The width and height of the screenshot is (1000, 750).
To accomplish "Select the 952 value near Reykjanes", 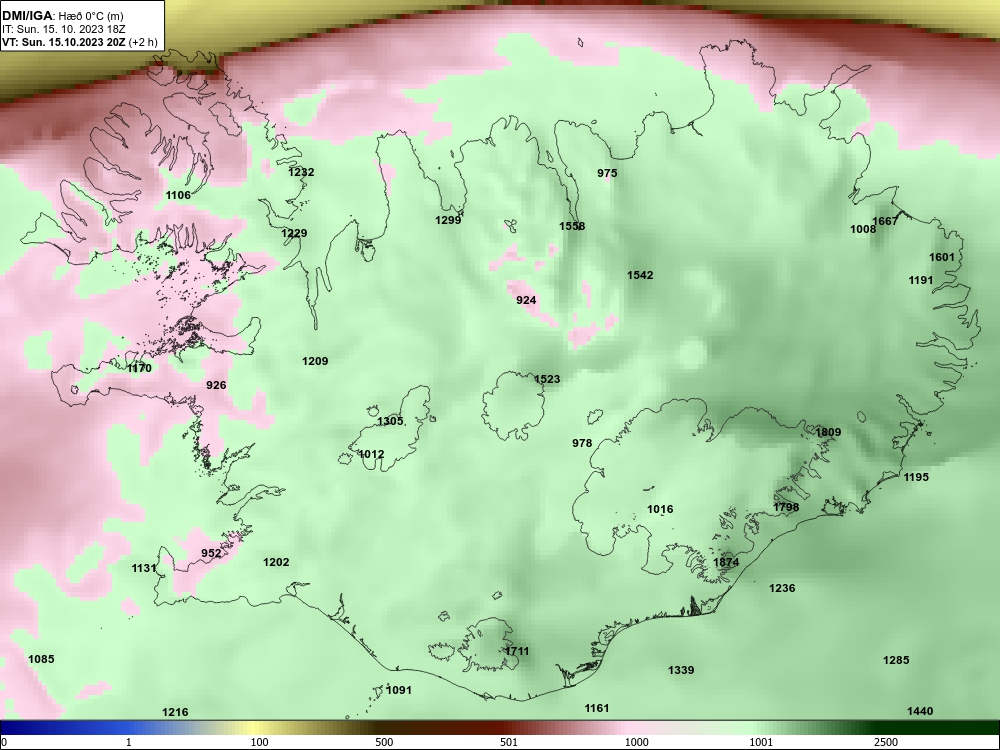I will coord(211,554).
